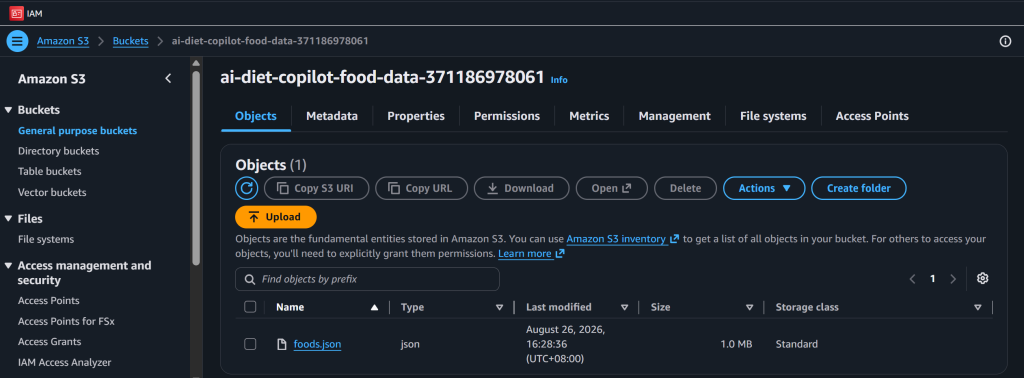The width and height of the screenshot is (1024, 378).
Task: Click the Find objects by prefix field
Action: [367, 279]
